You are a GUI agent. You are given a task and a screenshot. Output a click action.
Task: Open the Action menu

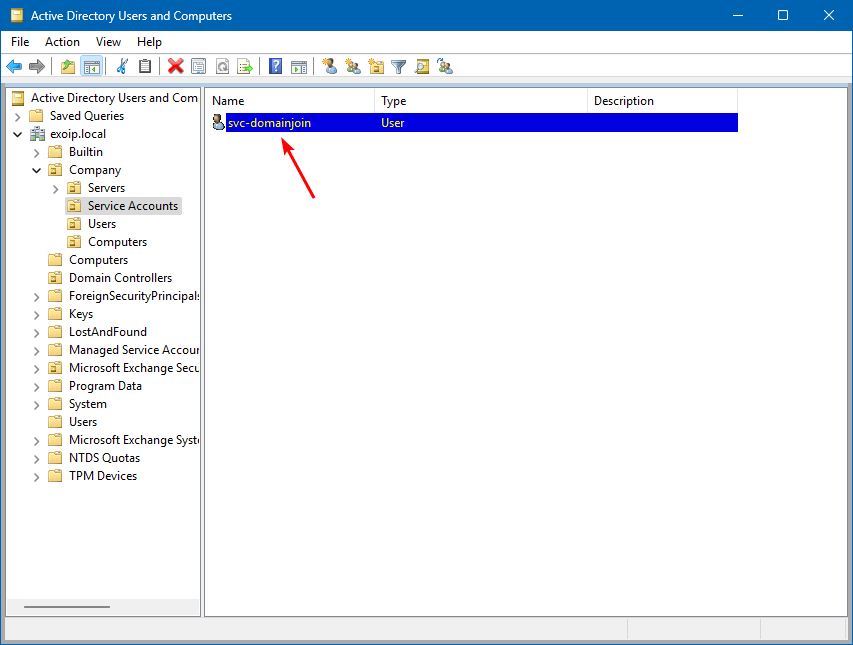click(x=62, y=42)
